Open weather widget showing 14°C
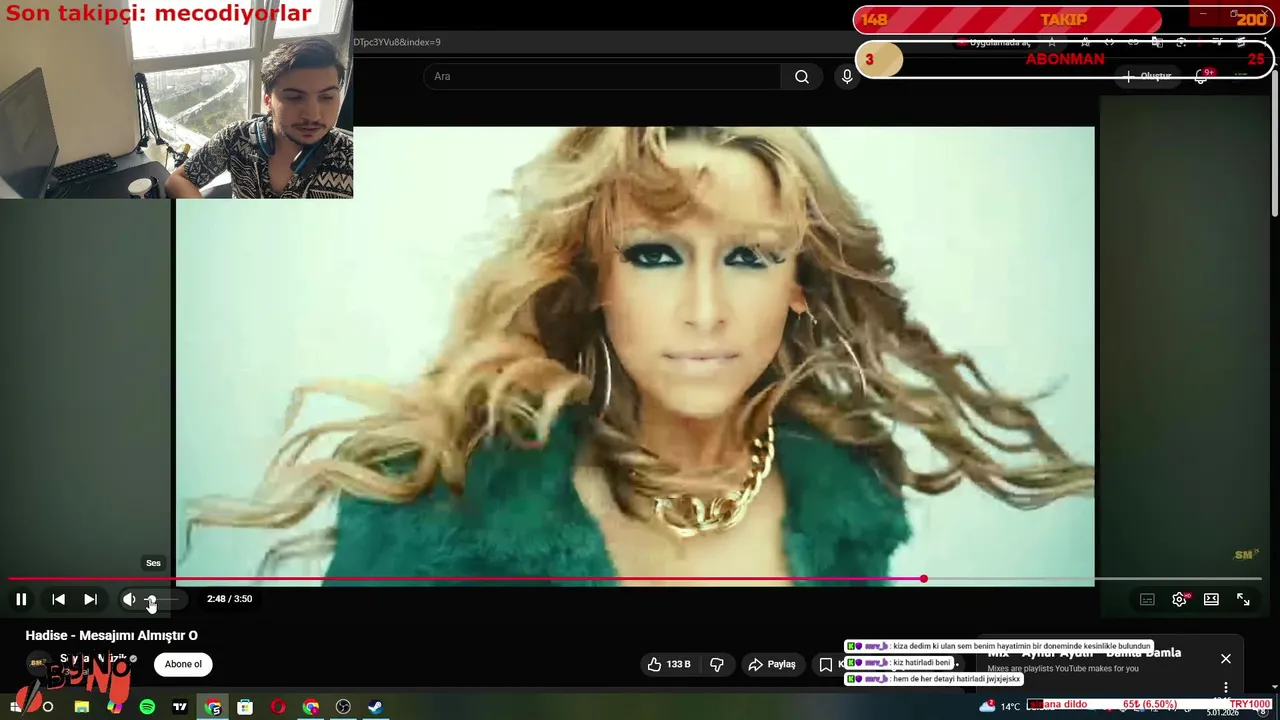Image resolution: width=1280 pixels, height=720 pixels. (x=1000, y=706)
